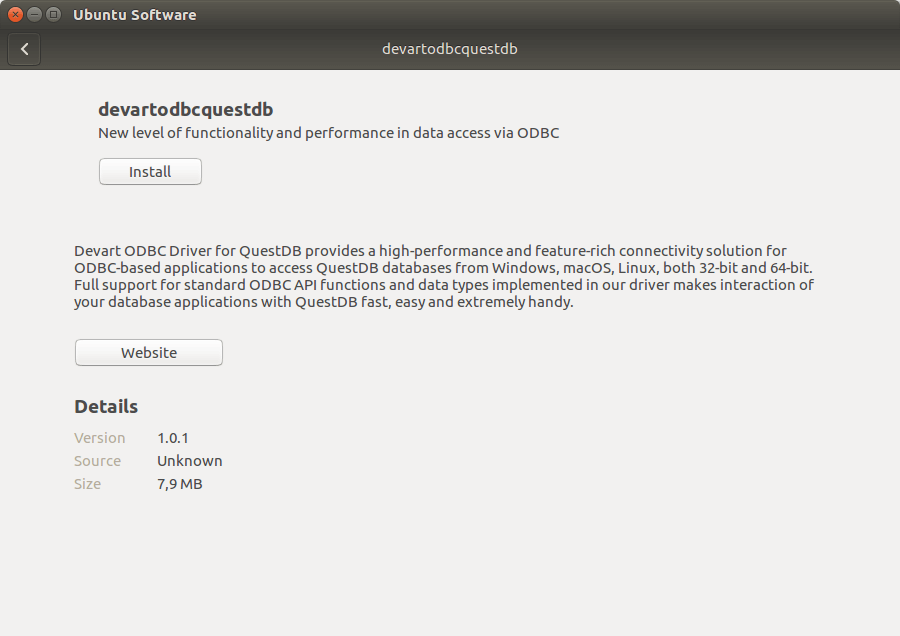
Task: Select the Unknown source value
Action: point(189,461)
